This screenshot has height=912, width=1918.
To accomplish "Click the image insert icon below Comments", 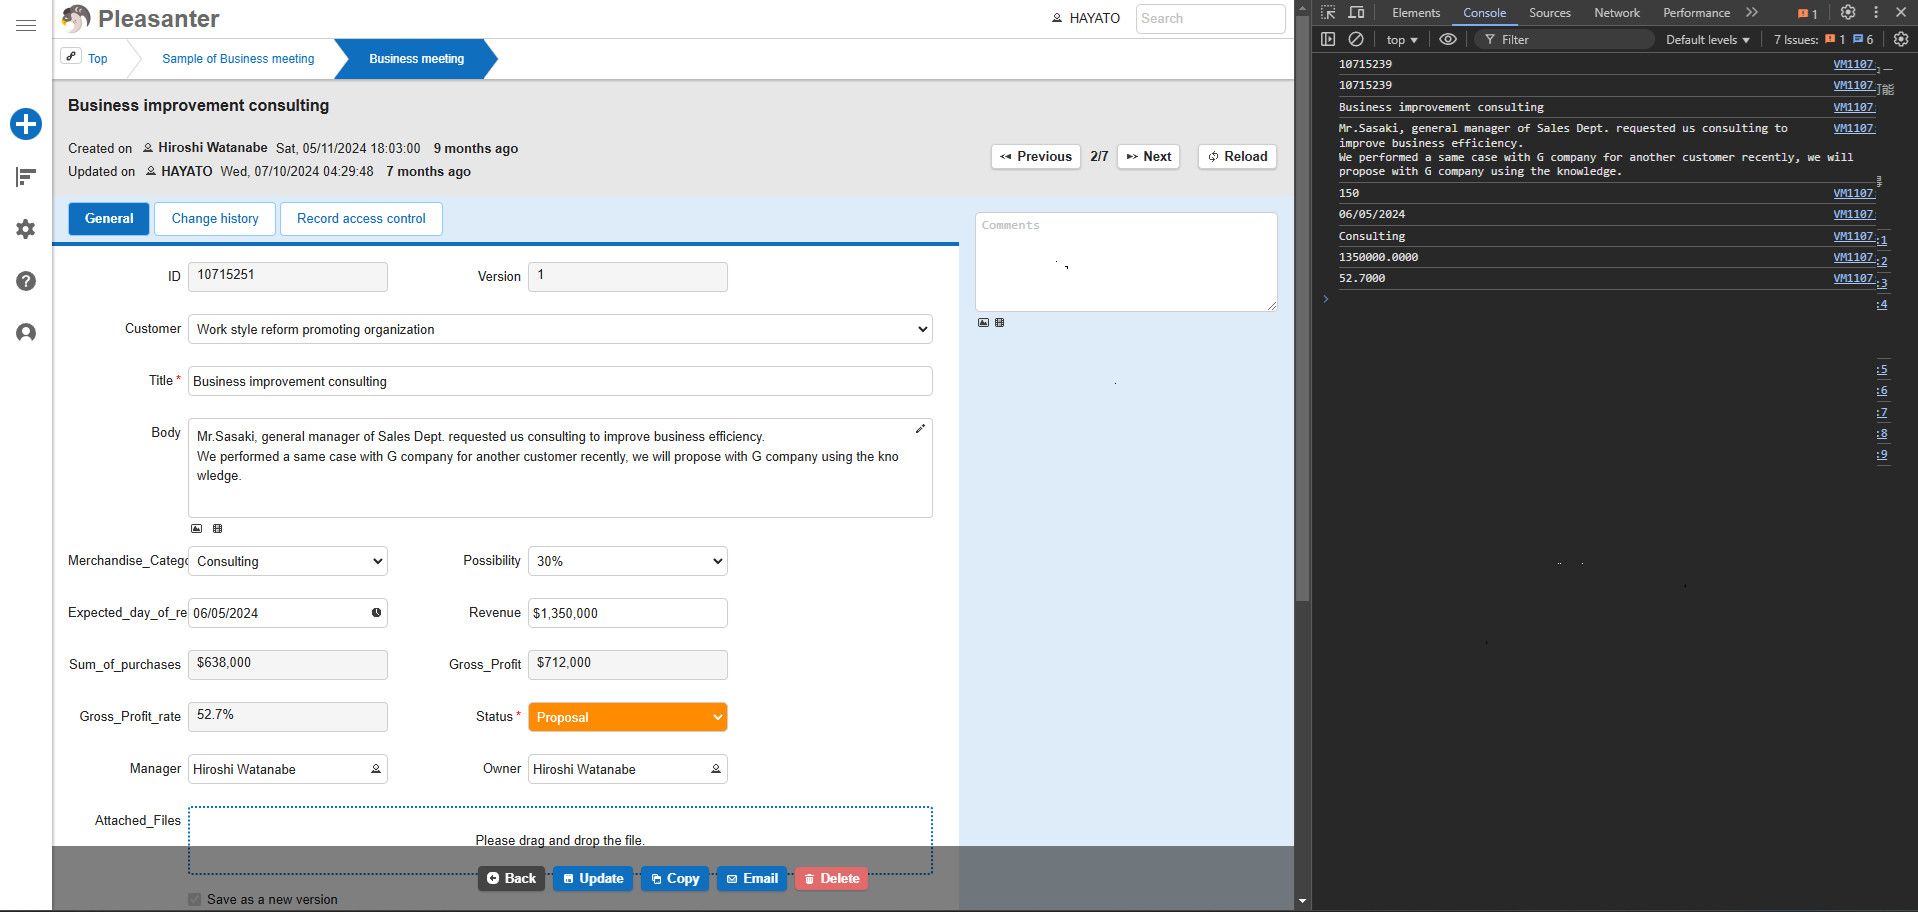I will (x=983, y=322).
